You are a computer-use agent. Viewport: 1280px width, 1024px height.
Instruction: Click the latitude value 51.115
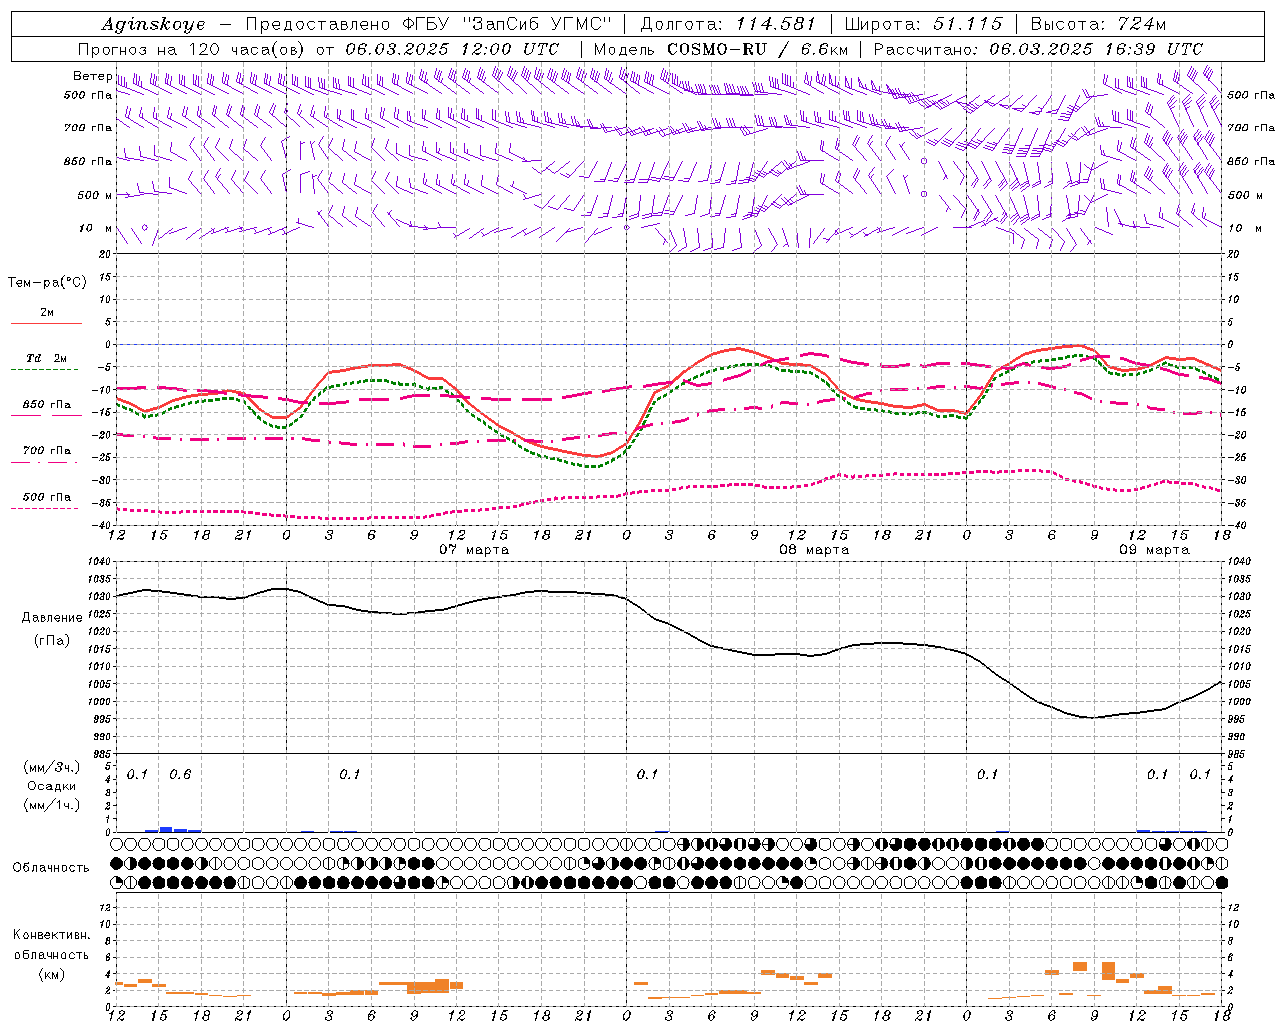click(967, 24)
